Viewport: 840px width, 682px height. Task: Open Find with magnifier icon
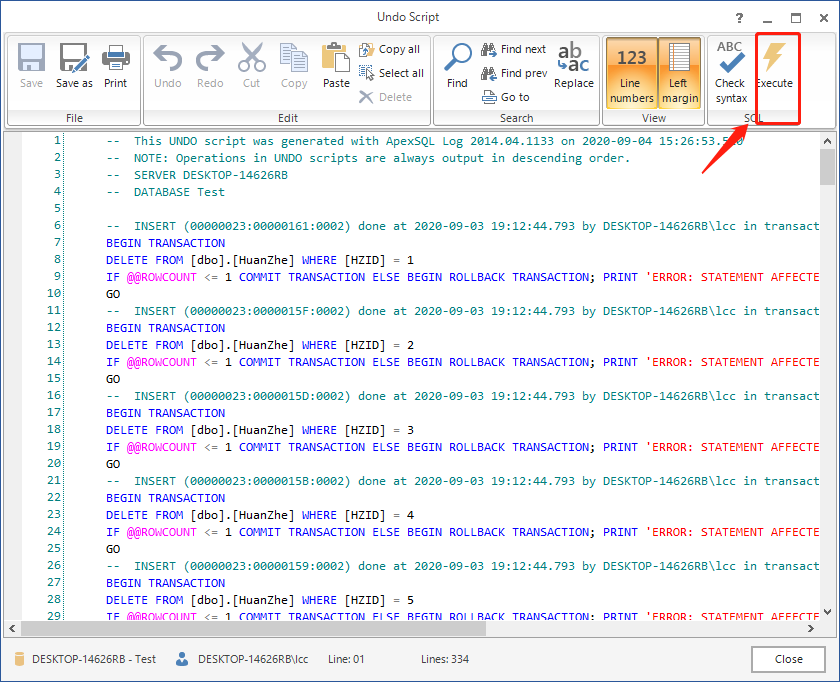458,65
